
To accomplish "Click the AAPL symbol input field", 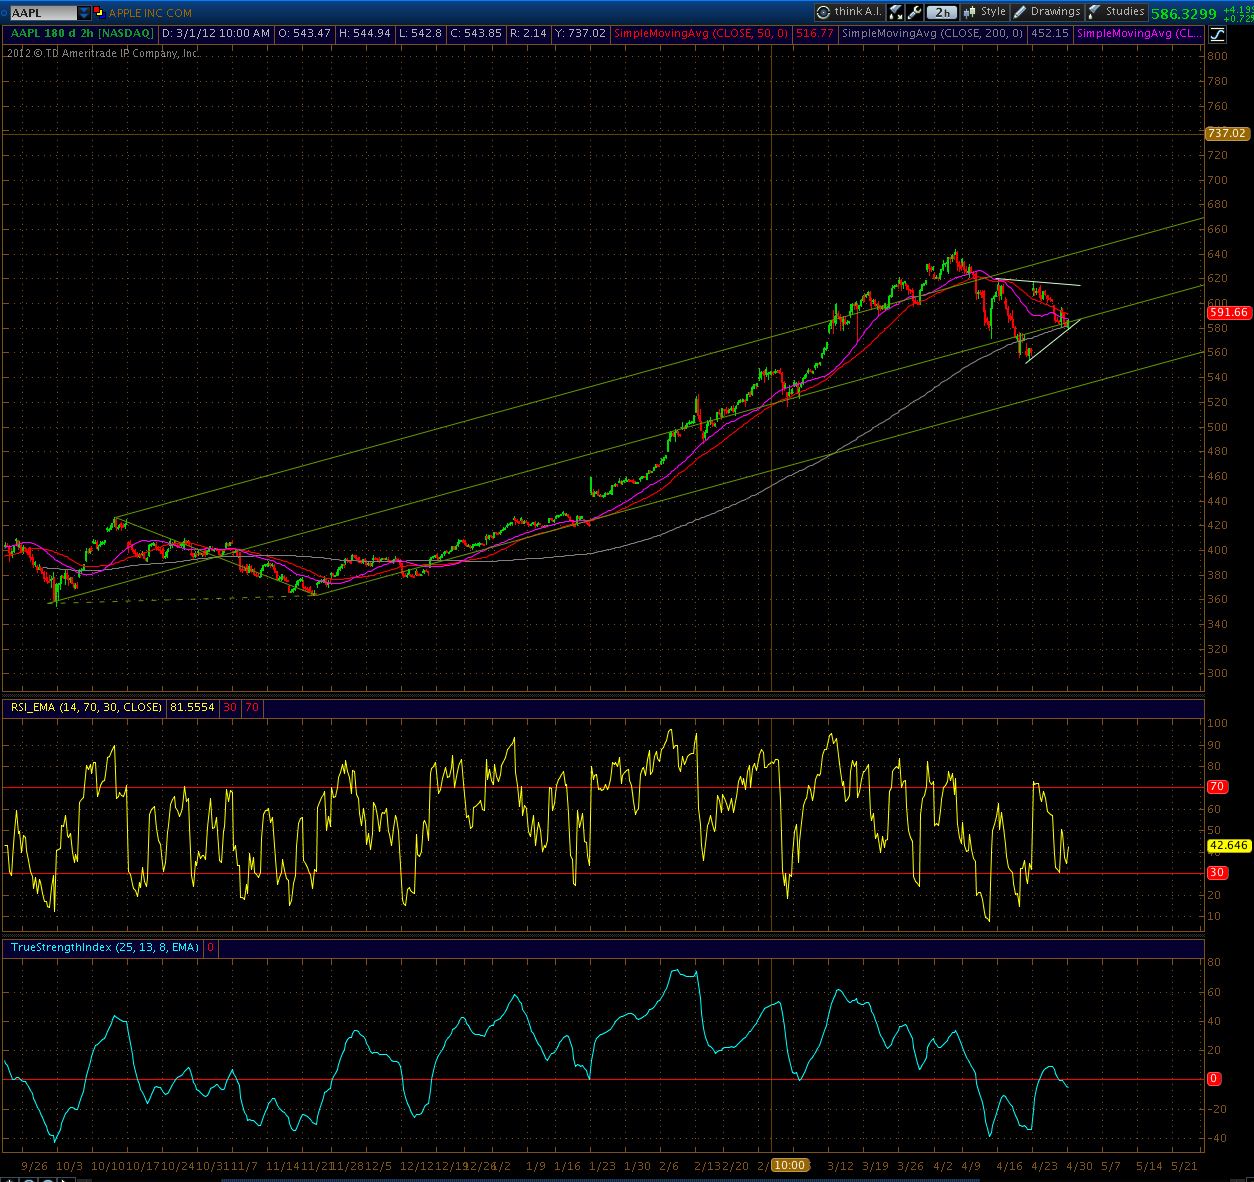I will coord(42,13).
